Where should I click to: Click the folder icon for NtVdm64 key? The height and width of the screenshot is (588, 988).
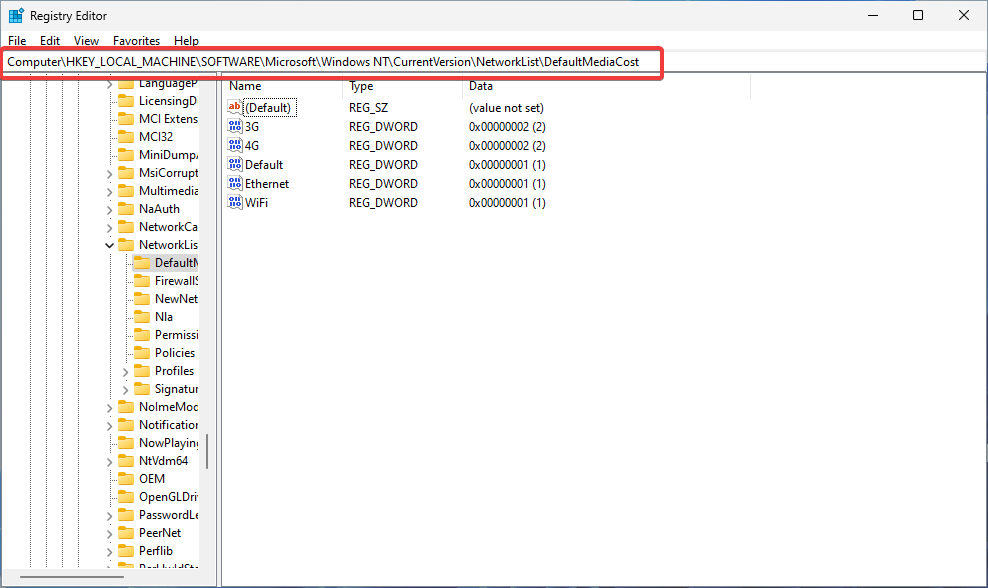127,461
